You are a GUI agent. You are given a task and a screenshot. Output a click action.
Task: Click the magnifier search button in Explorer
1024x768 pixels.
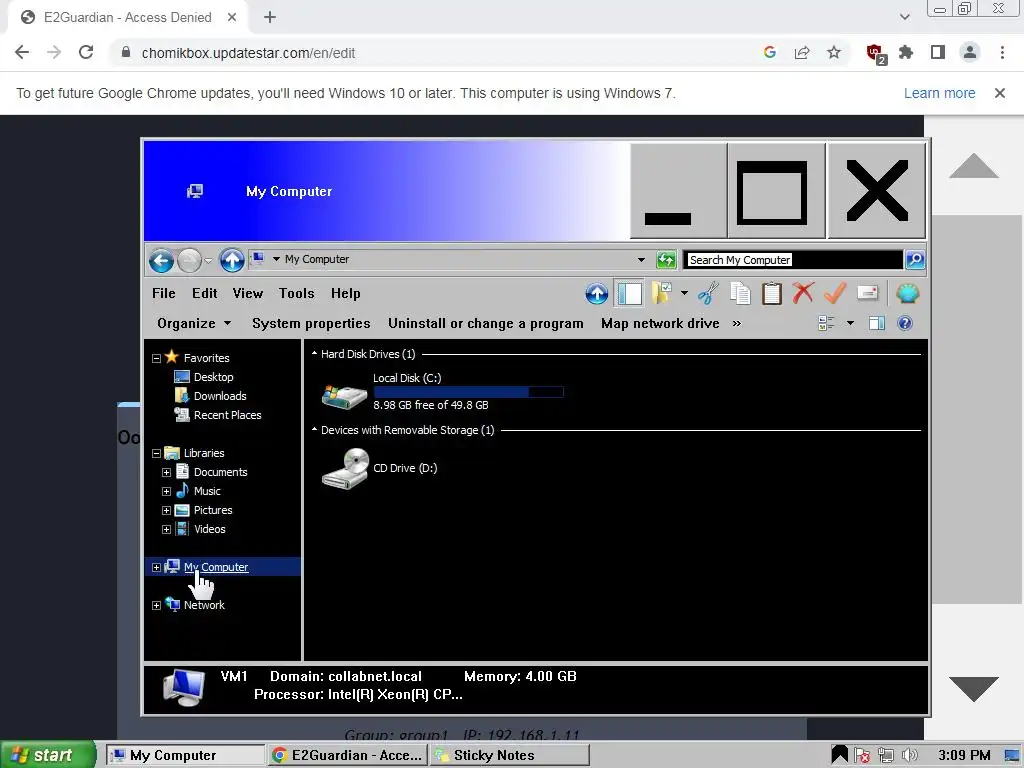914,260
